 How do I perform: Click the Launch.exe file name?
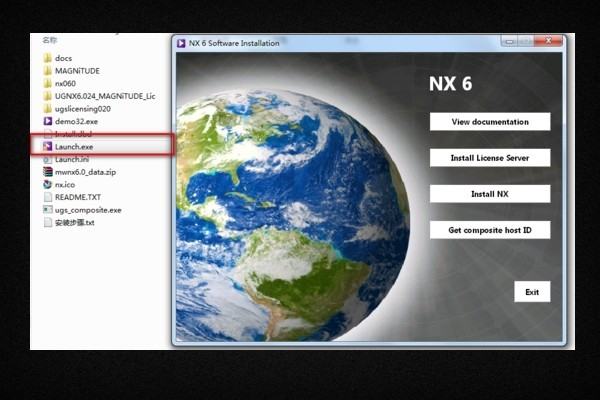[74, 147]
